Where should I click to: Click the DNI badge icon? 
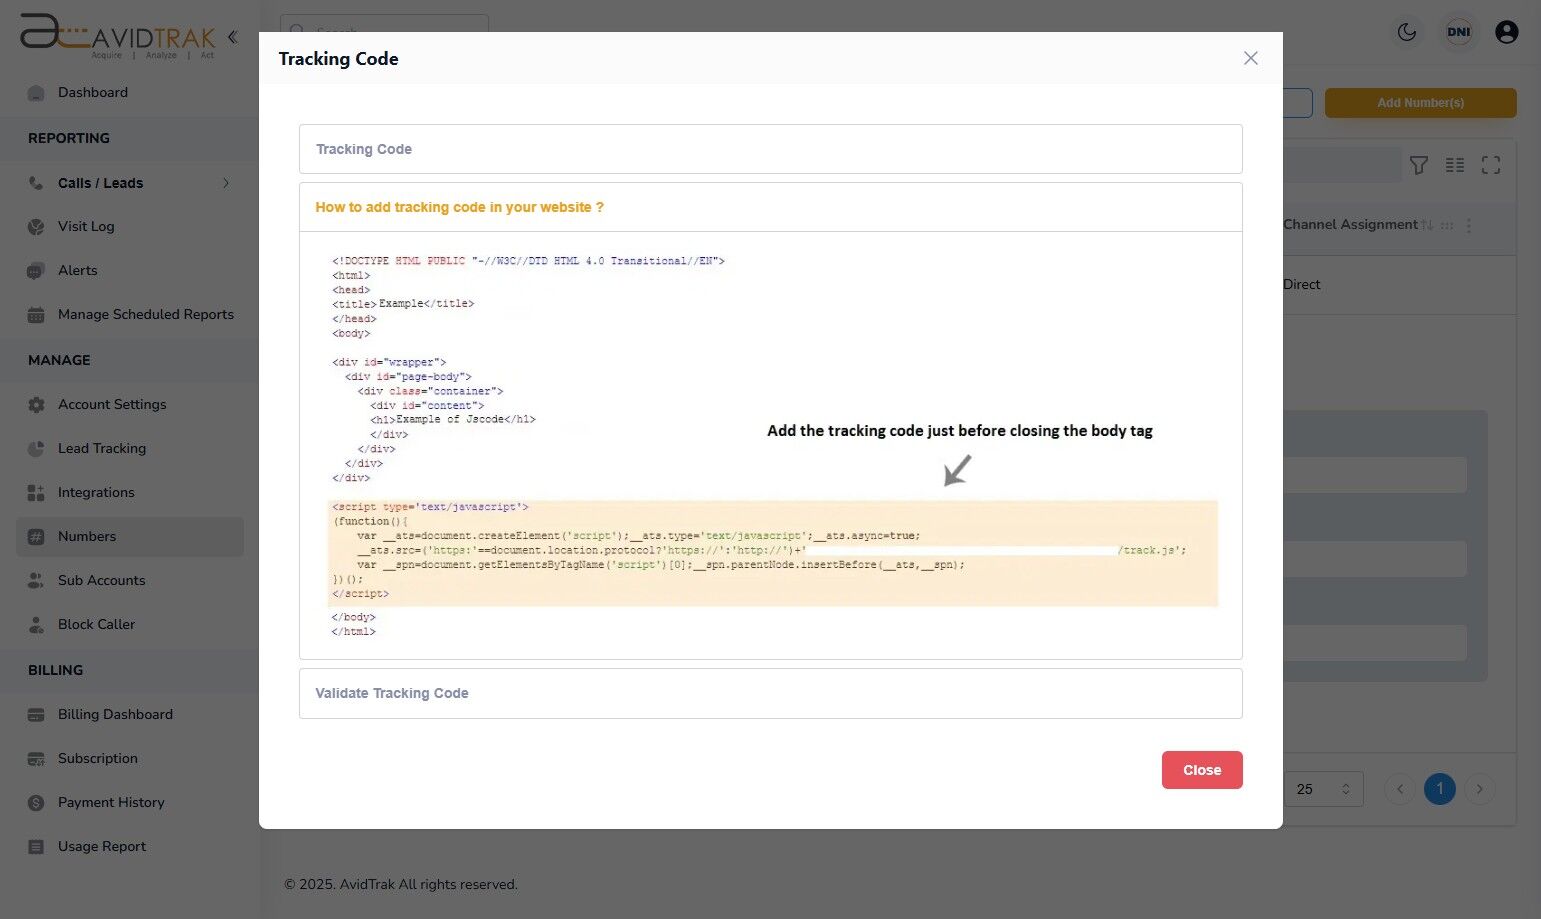point(1459,32)
